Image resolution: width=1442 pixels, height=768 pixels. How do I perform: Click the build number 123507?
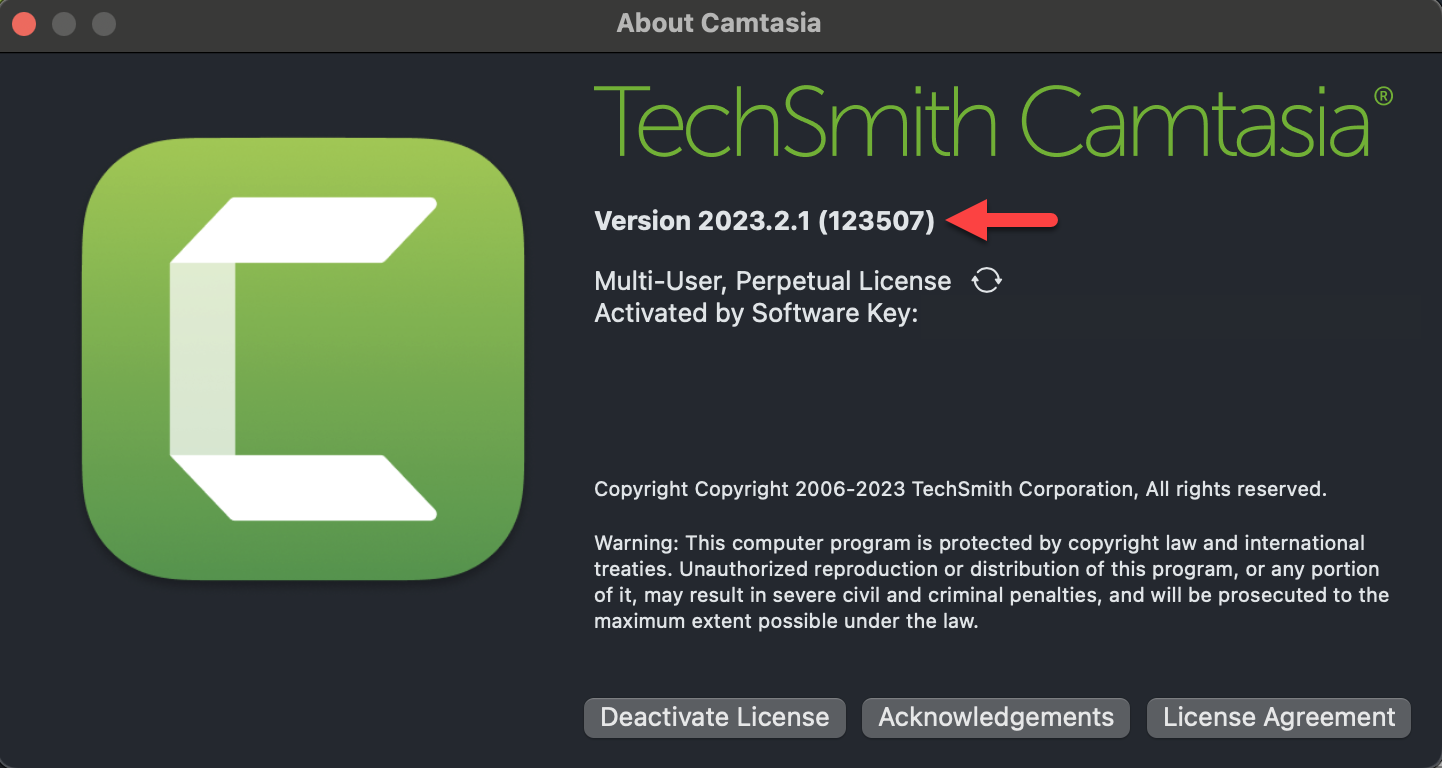pos(876,221)
